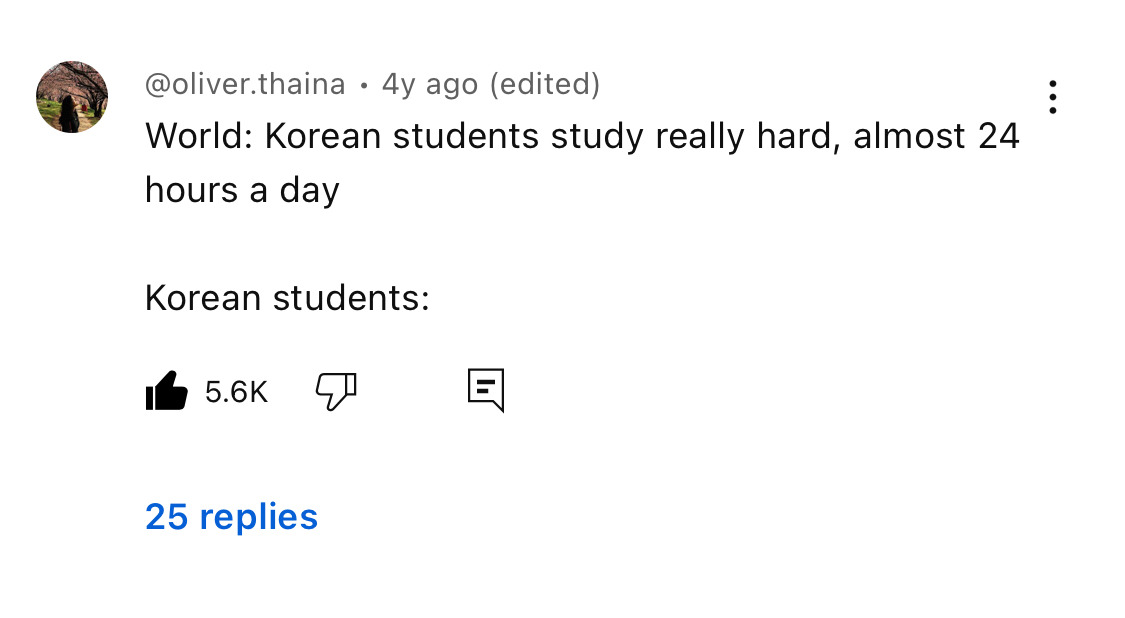Visit the @oliver.thaina channel link
Screen dimensions: 1125x618
coord(245,85)
